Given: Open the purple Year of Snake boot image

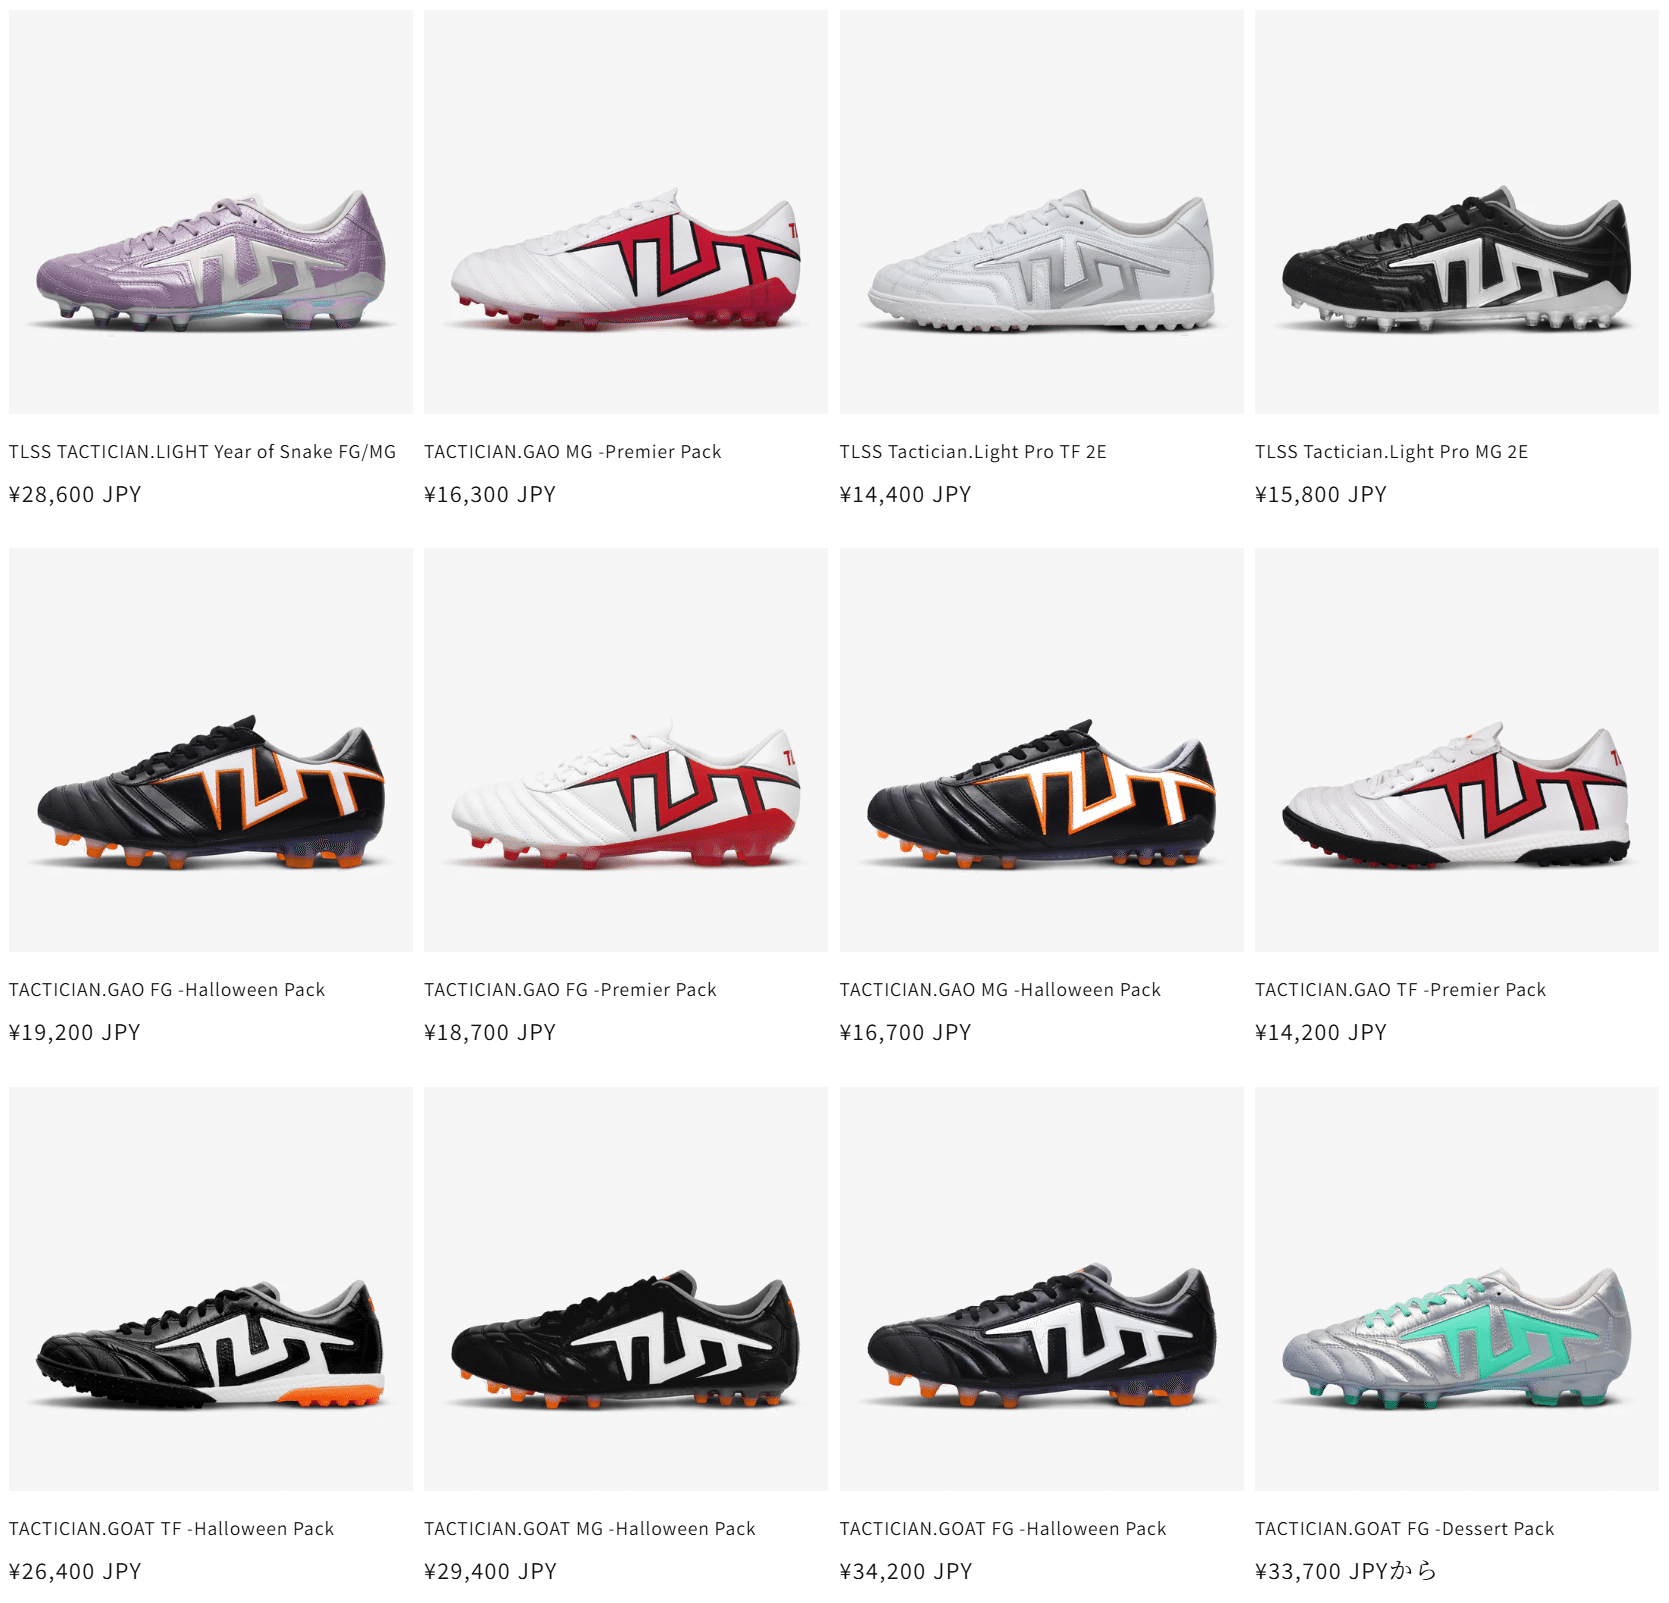Looking at the screenshot, I should tap(210, 212).
